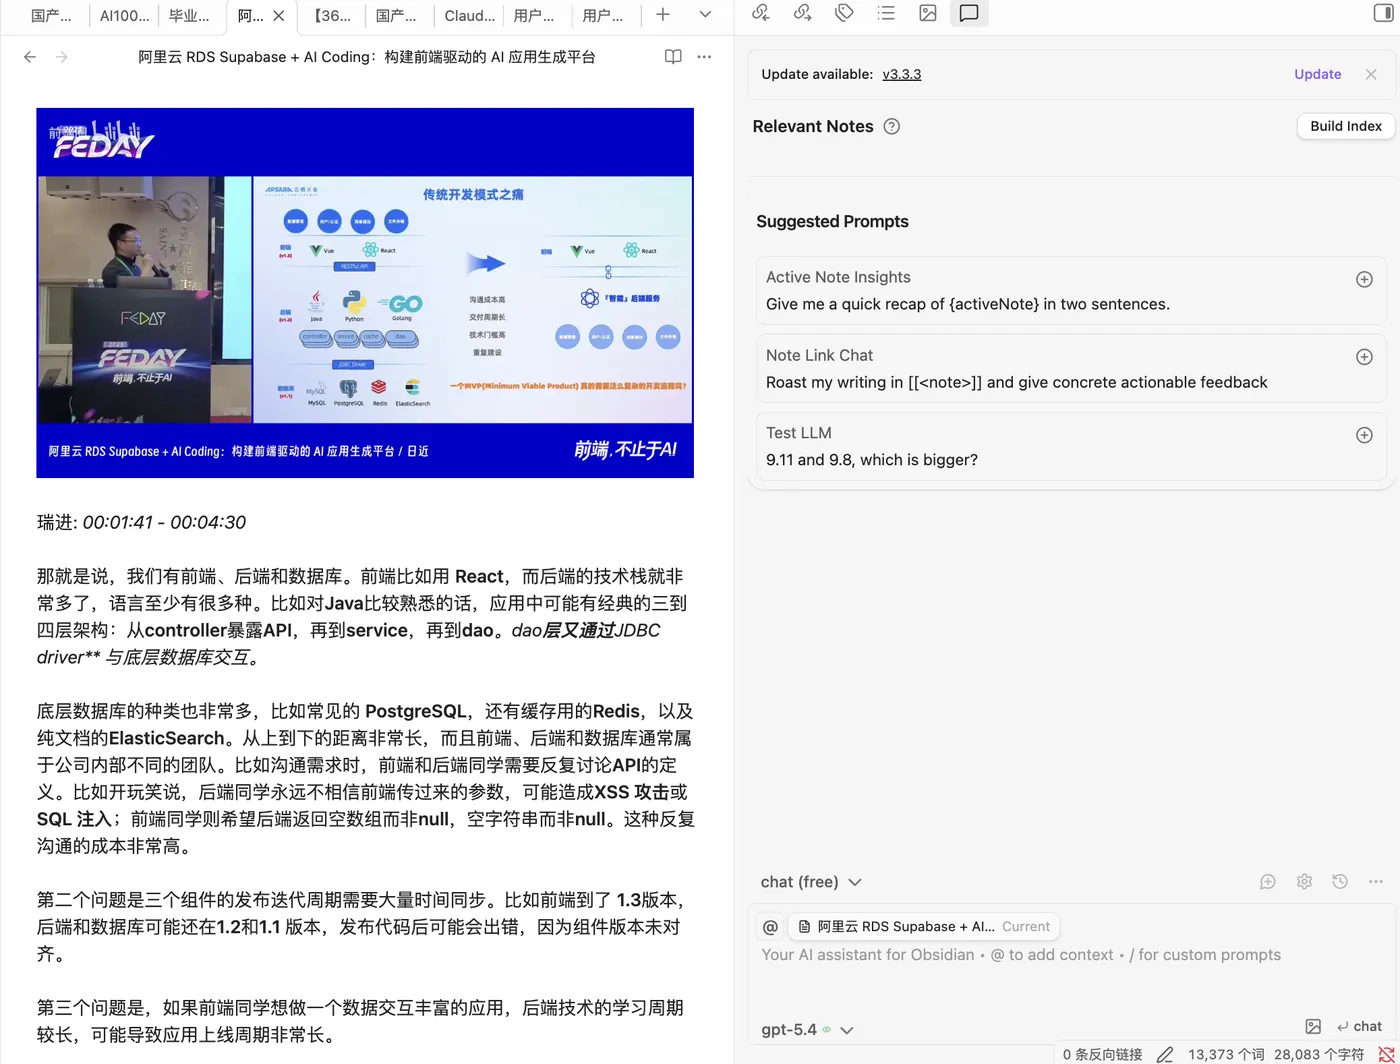Screen dimensions: 1400x1064
Task: Click the timestamp 00:01:41 - 00:04:30
Action: 164,522
